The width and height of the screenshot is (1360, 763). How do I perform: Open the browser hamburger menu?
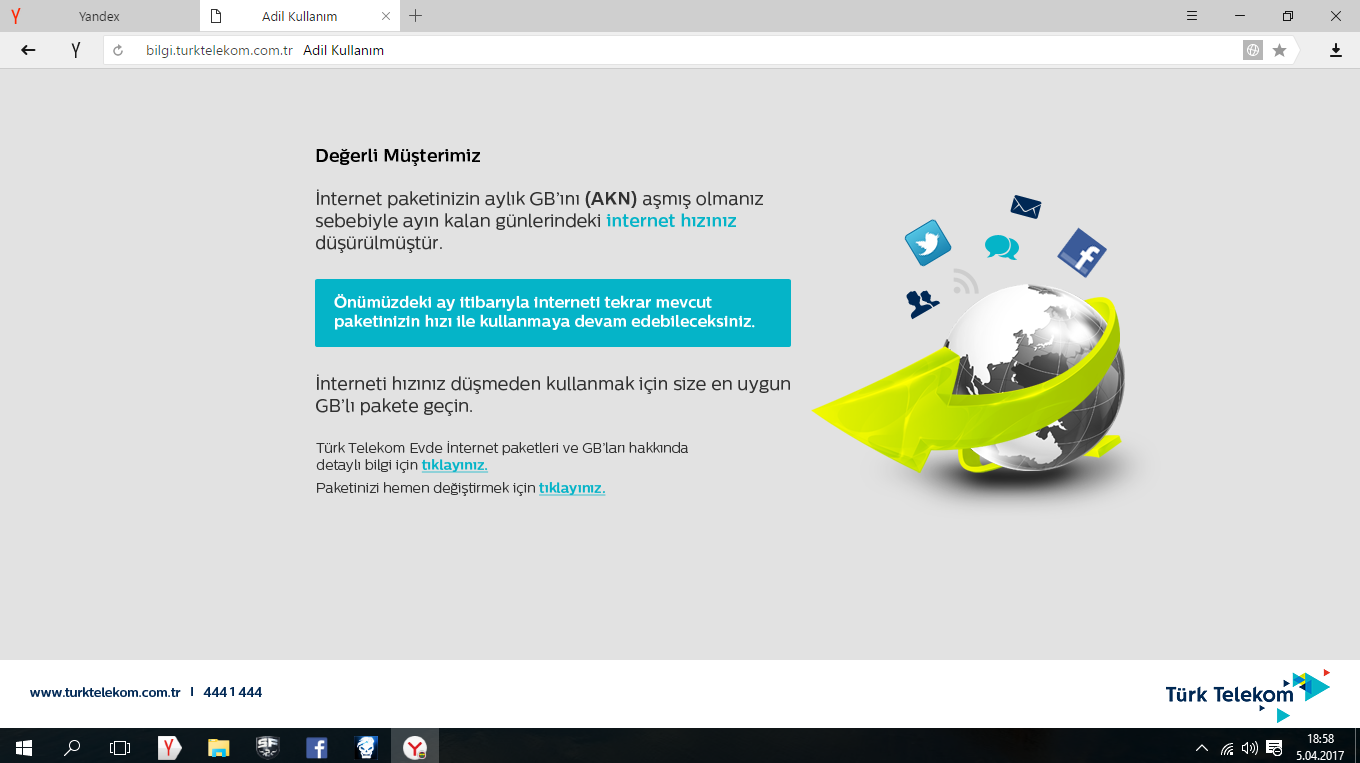coord(1191,16)
